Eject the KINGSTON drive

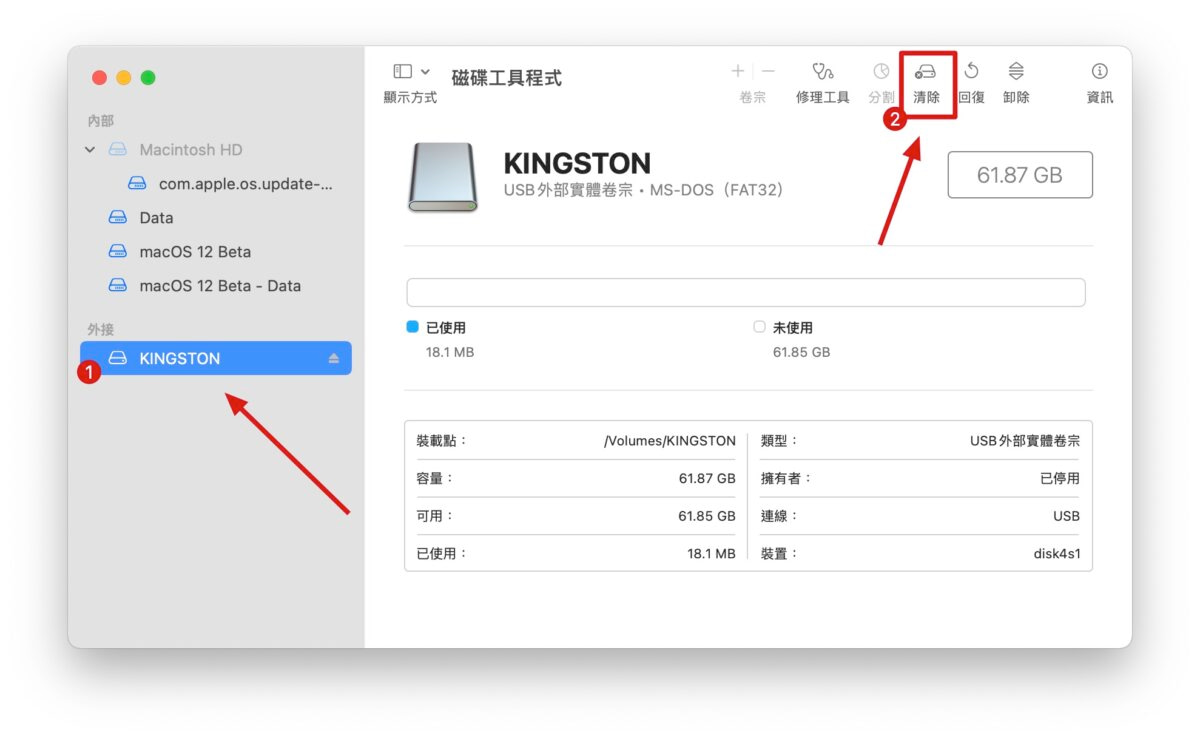334,359
